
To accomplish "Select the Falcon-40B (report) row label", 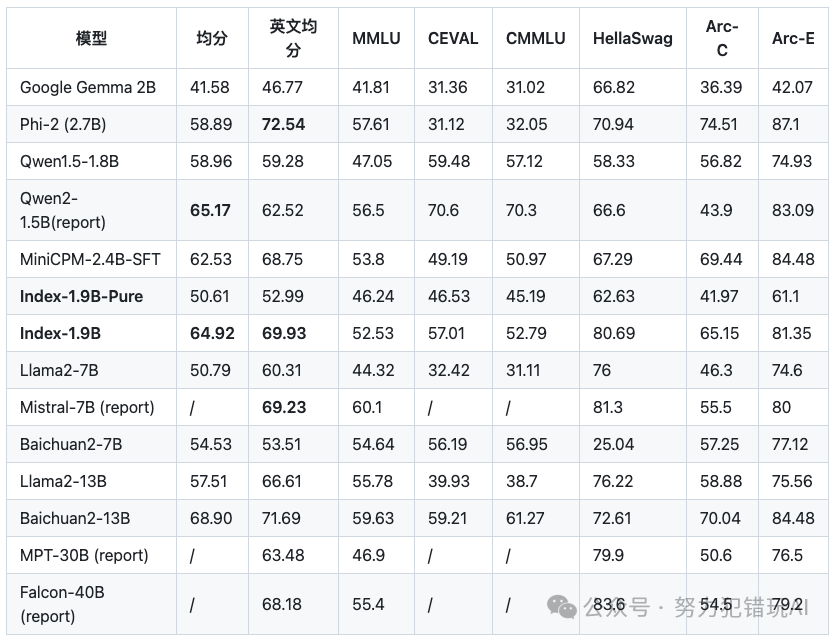I will [x=62, y=603].
